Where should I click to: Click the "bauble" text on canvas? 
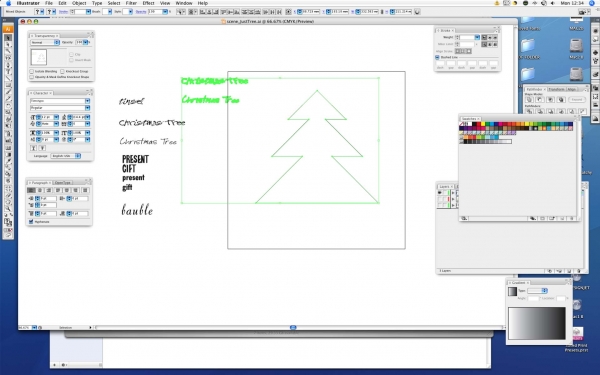[x=137, y=210]
